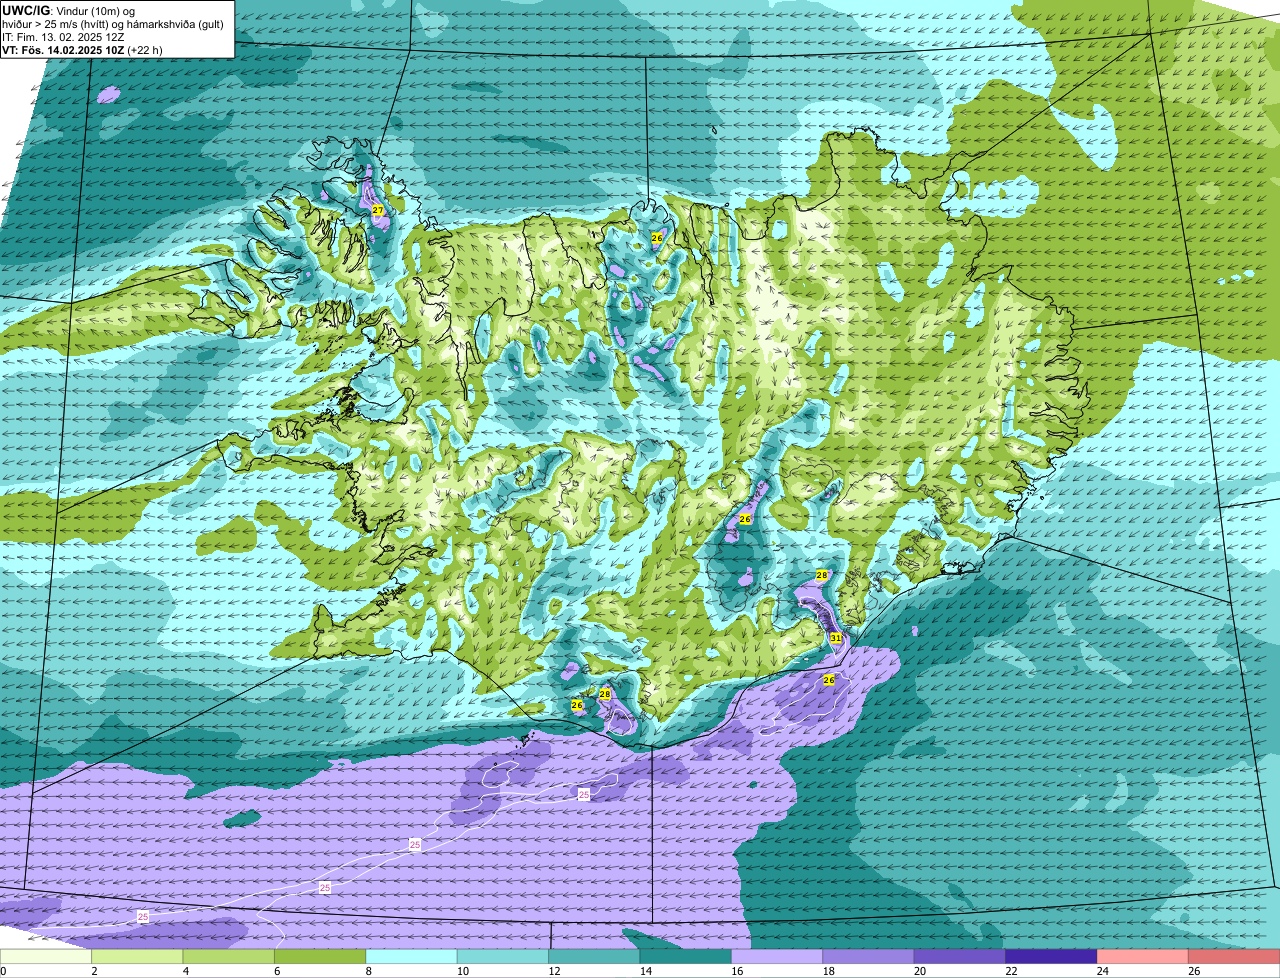Click the '6' tick label on the color scale
Viewport: 1280px width, 978px height.
point(277,971)
